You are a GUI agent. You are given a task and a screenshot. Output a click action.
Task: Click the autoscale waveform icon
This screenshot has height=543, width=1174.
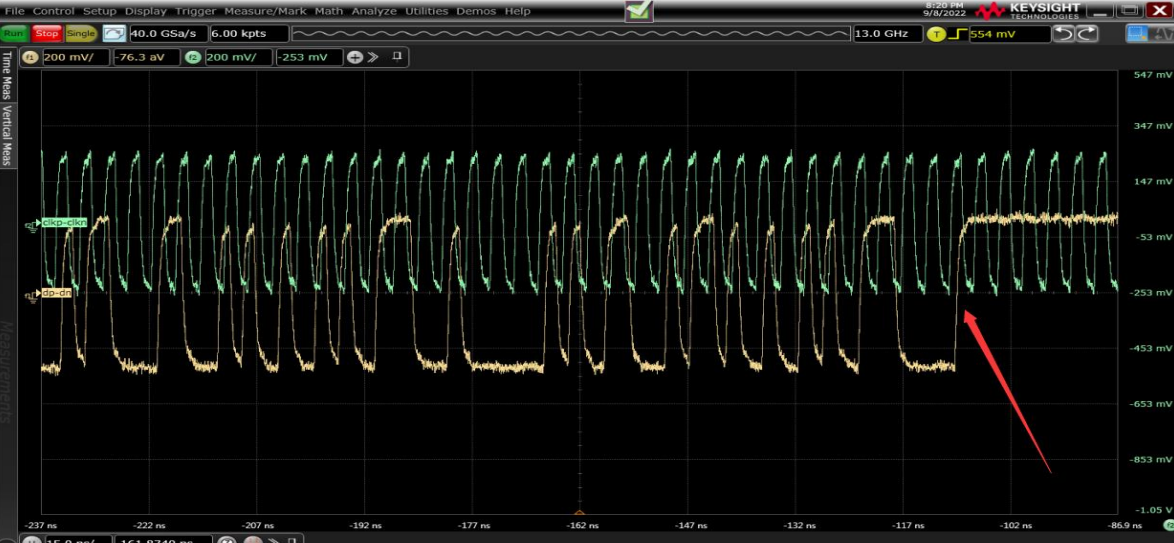click(x=114, y=33)
